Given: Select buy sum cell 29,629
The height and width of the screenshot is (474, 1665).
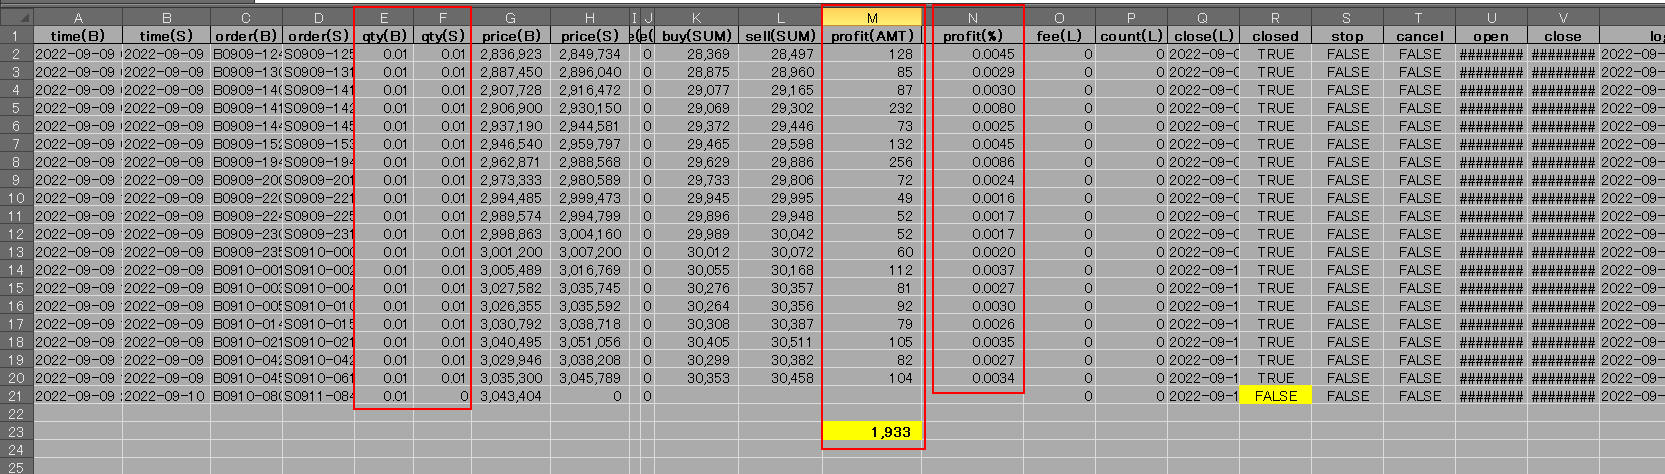Looking at the screenshot, I should pyautogui.click(x=696, y=162).
